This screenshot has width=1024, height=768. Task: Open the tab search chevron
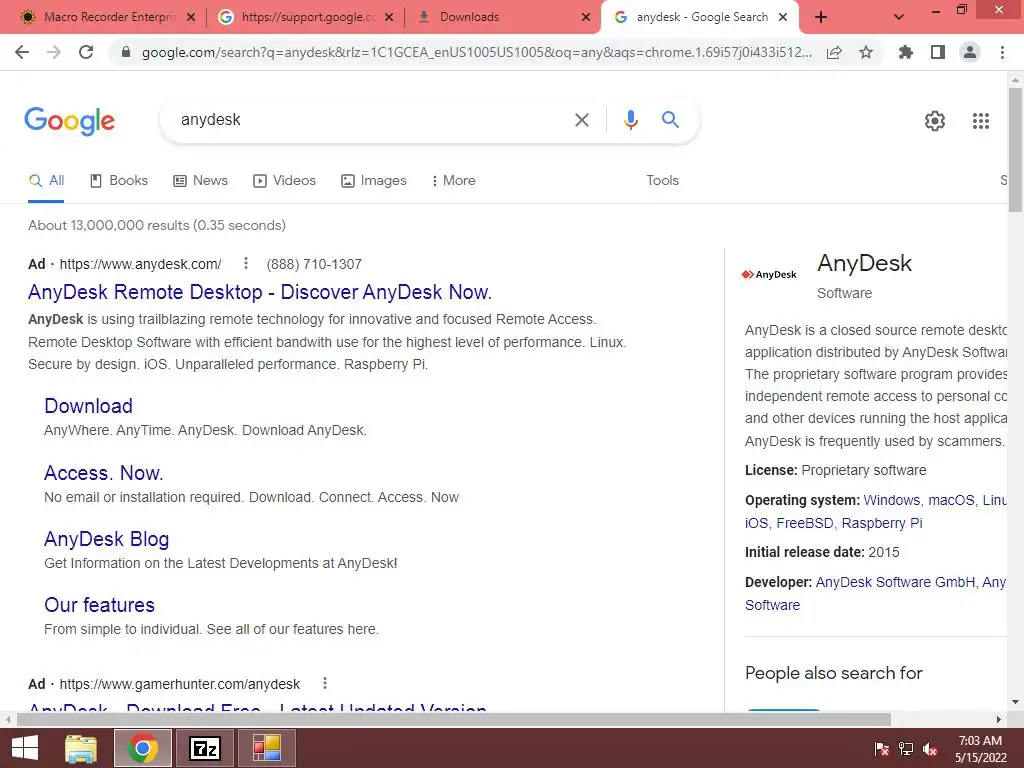899,17
